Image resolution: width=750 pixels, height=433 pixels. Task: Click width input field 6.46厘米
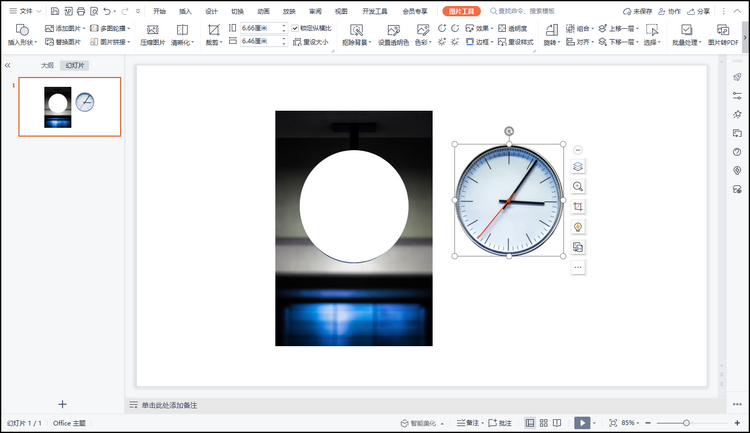(260, 42)
